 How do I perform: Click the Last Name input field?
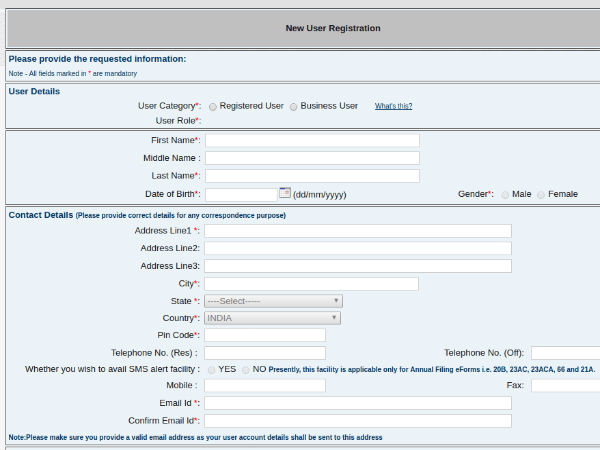pyautogui.click(x=312, y=176)
